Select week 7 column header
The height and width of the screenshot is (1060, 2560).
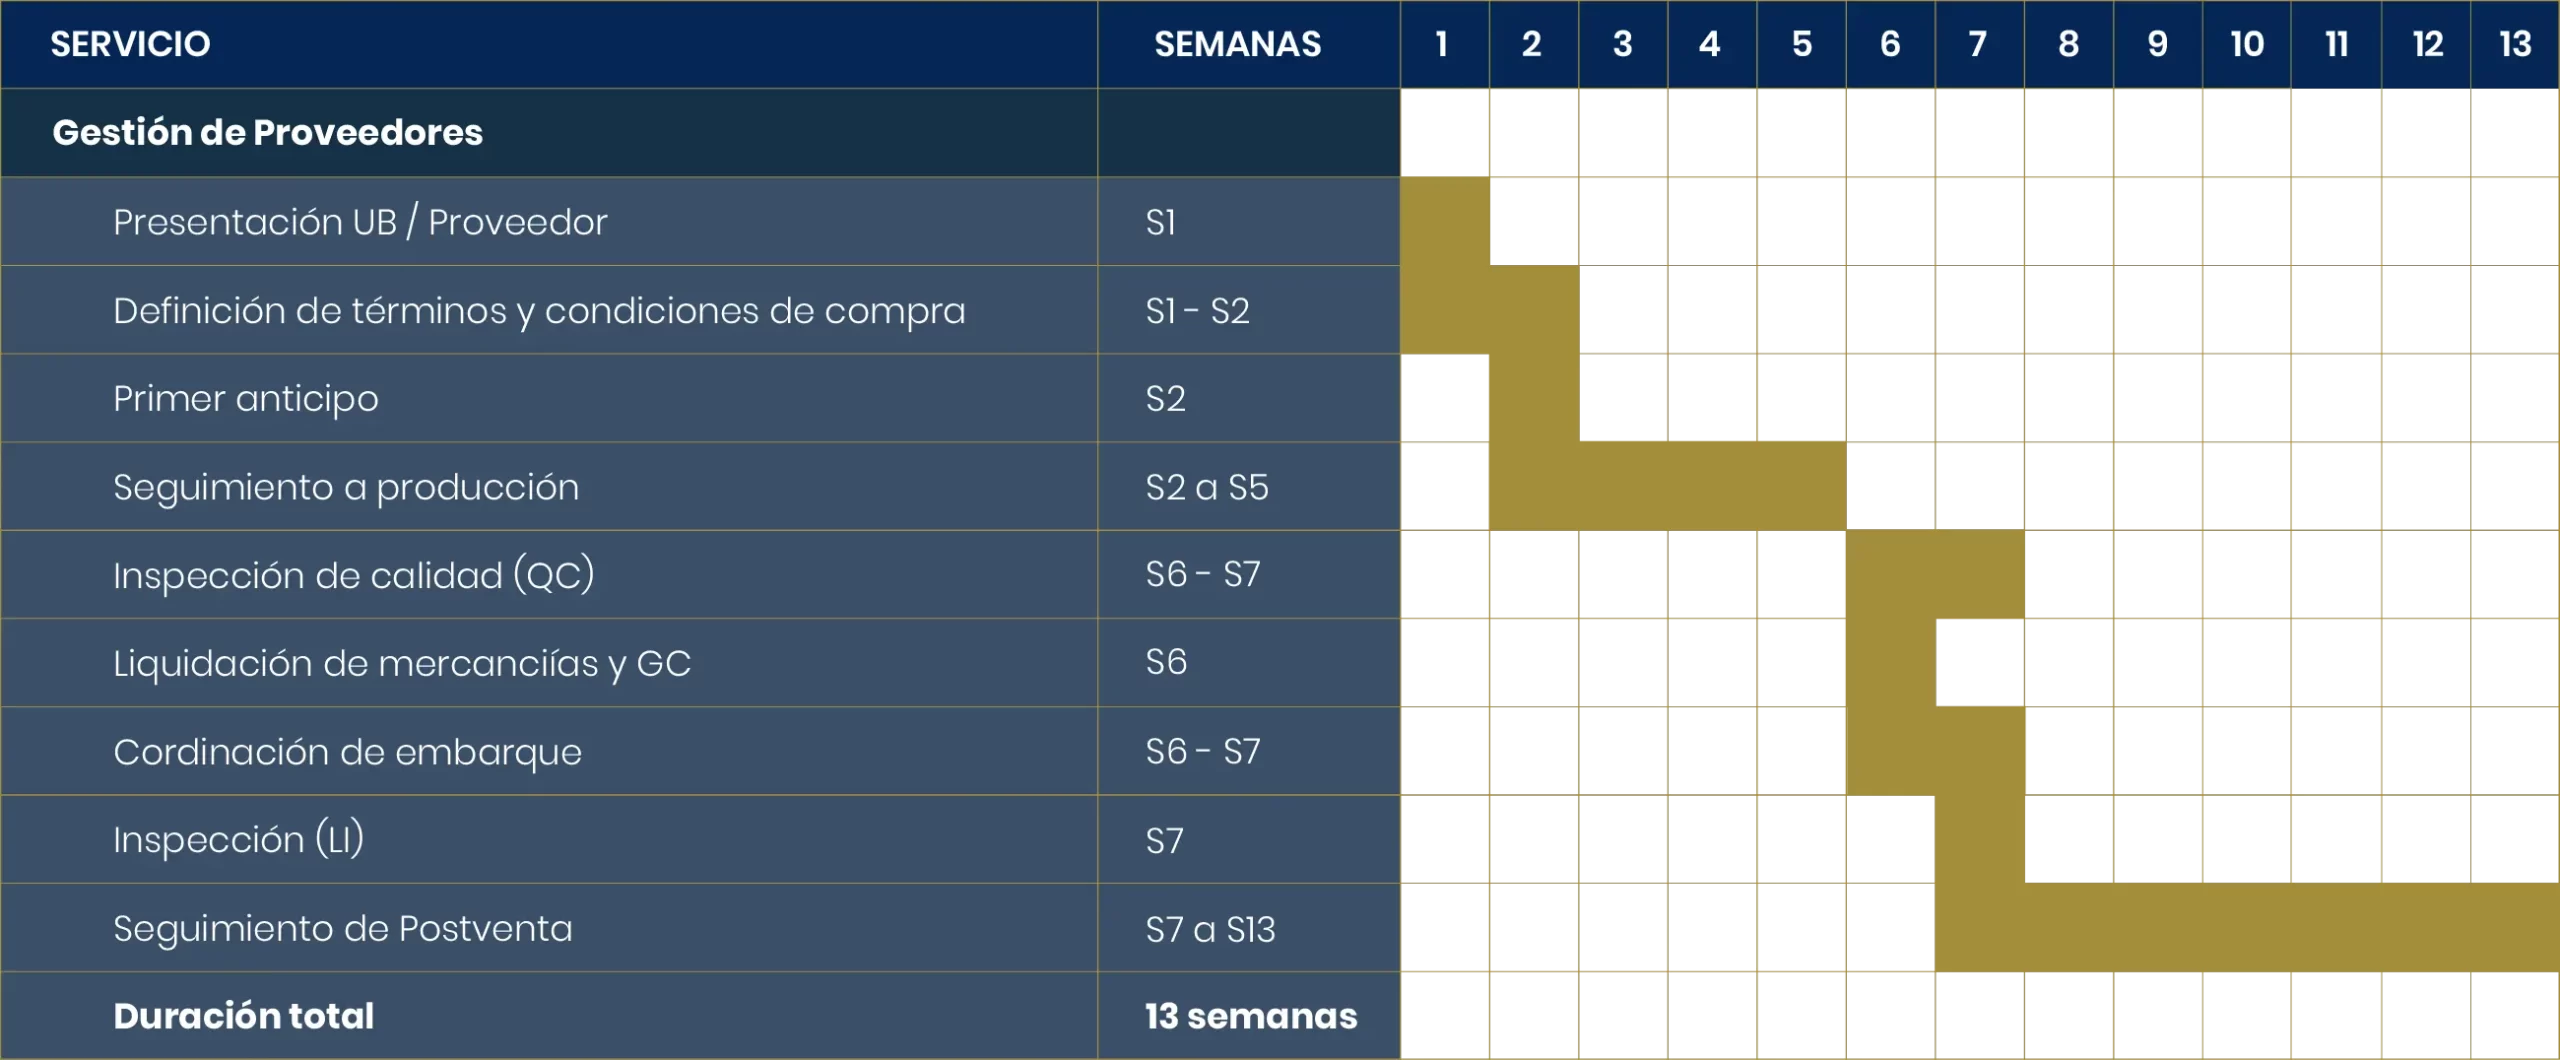tap(1978, 44)
